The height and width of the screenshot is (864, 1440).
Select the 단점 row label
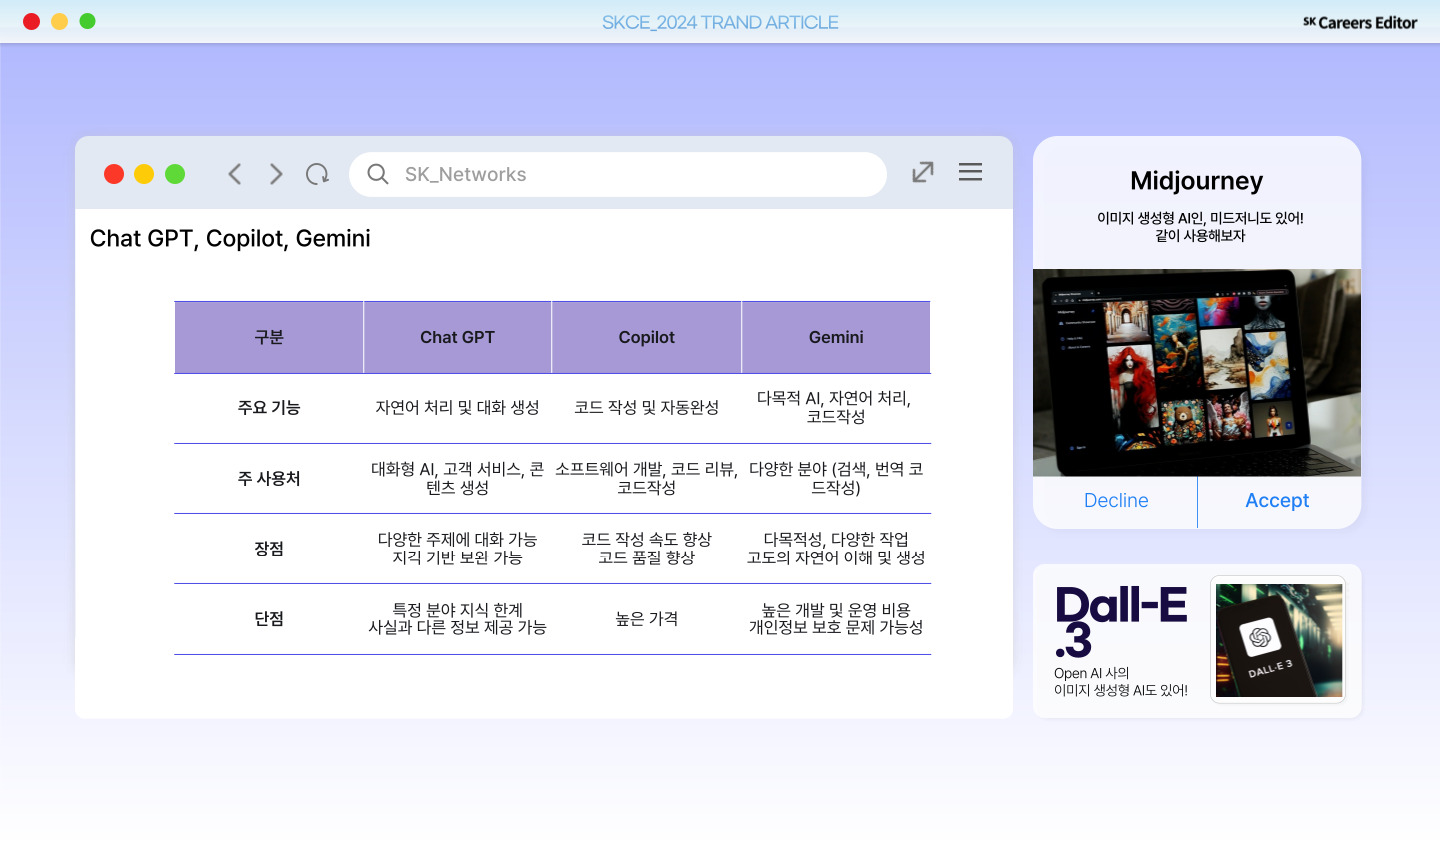point(269,619)
